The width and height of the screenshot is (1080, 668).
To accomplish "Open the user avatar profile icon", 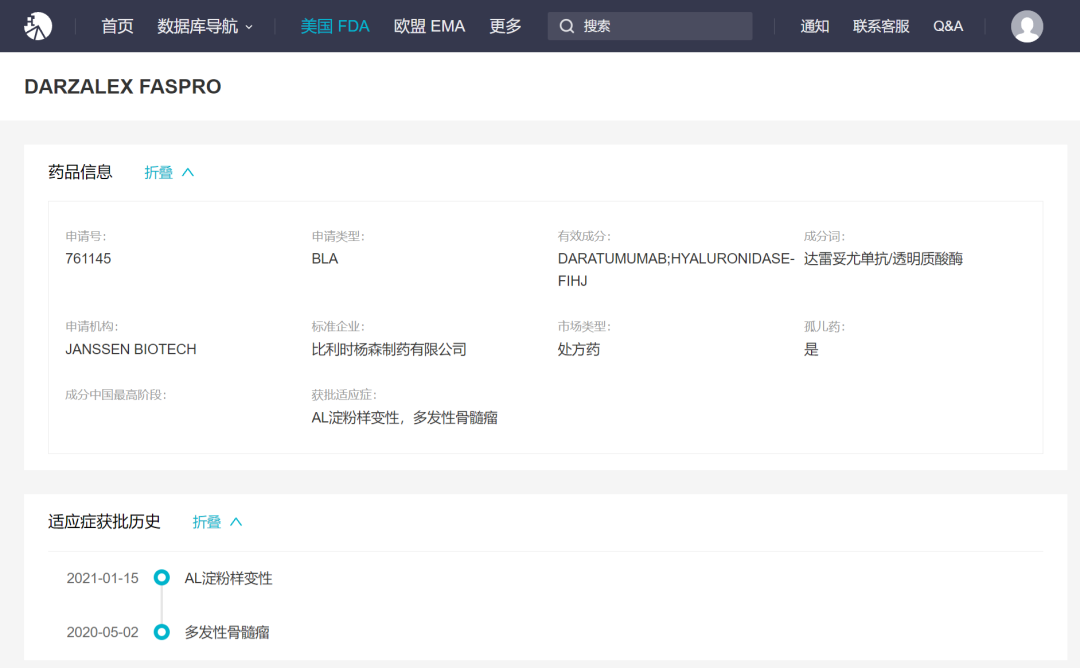I will coord(1026,26).
